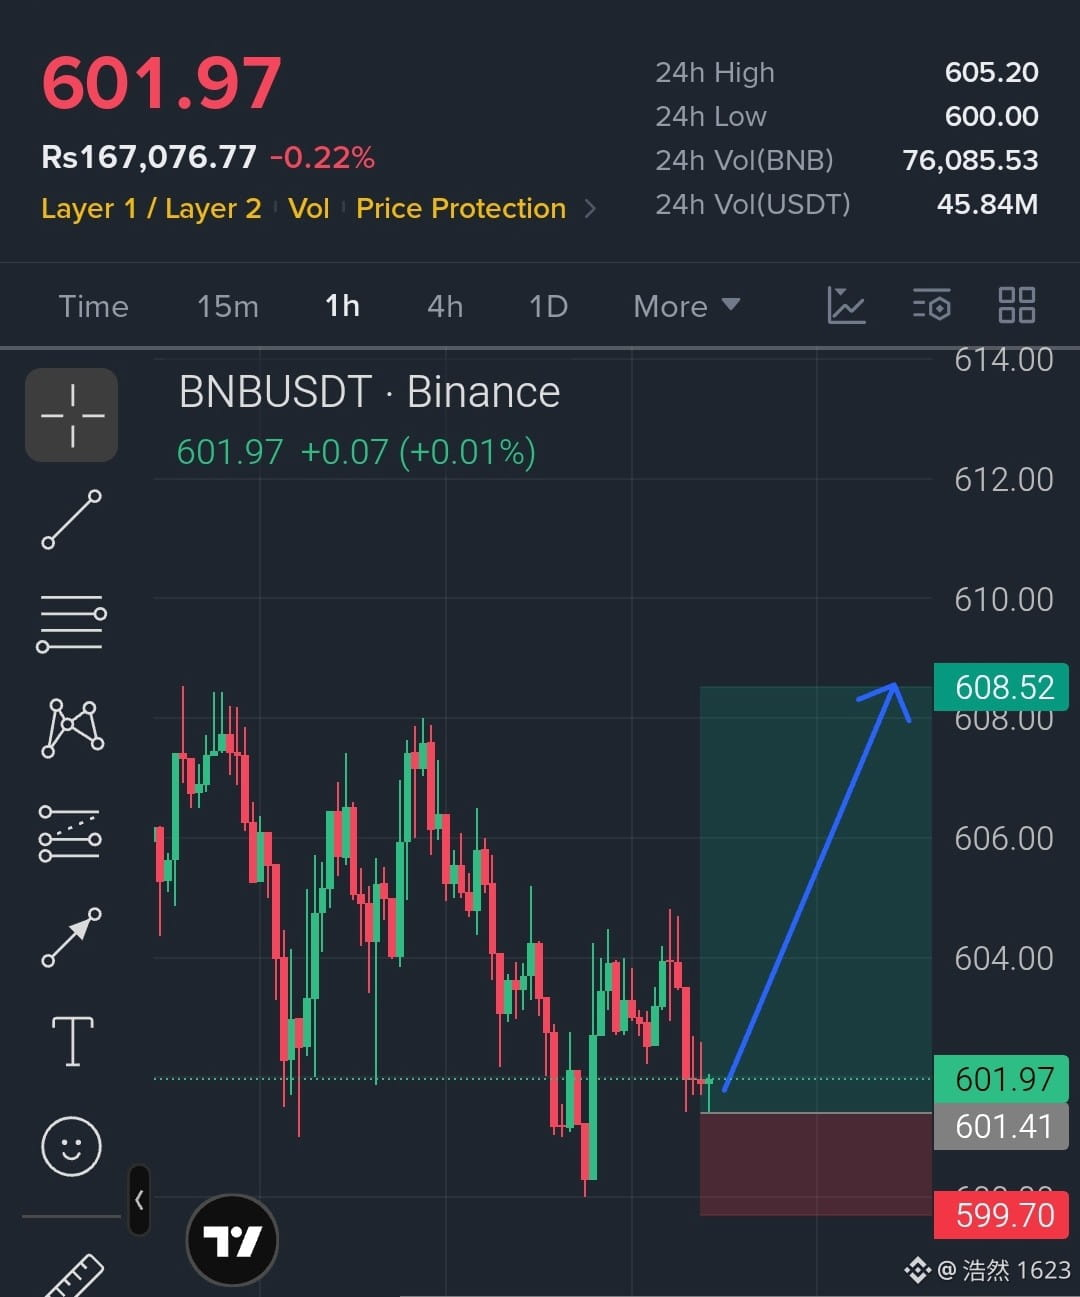Image resolution: width=1080 pixels, height=1297 pixels.
Task: Click the 24h Vol(USDT) value 45.84M
Action: (987, 204)
